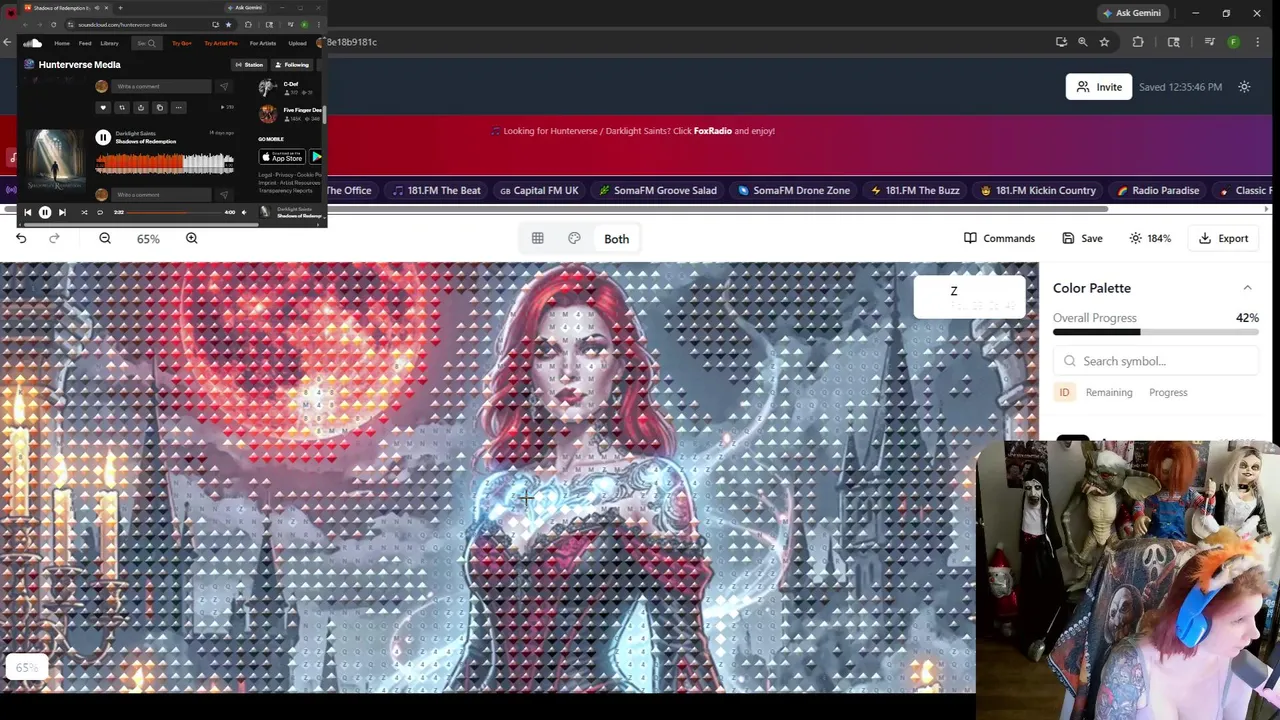Switch to color palette view mode
The height and width of the screenshot is (720, 1280).
pyautogui.click(x=574, y=238)
